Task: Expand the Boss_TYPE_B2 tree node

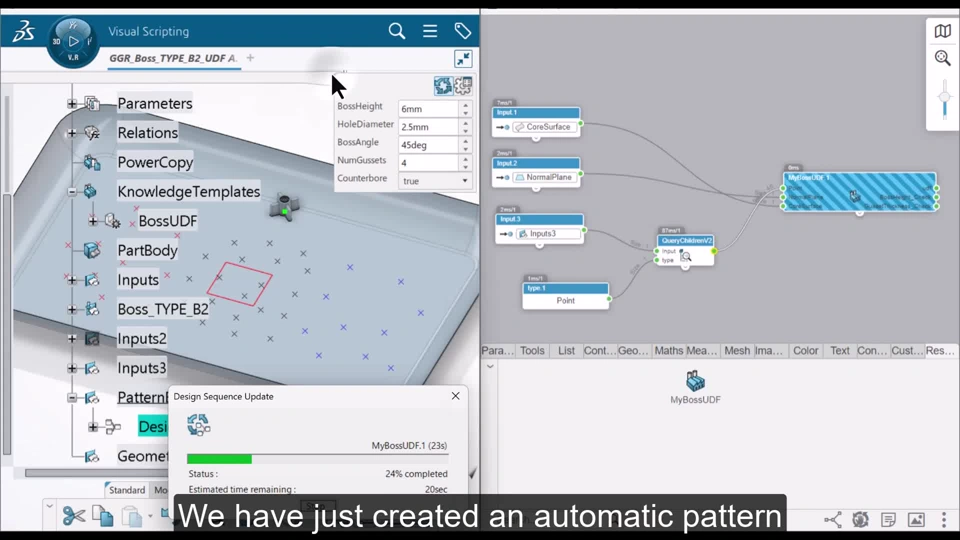Action: [72, 309]
